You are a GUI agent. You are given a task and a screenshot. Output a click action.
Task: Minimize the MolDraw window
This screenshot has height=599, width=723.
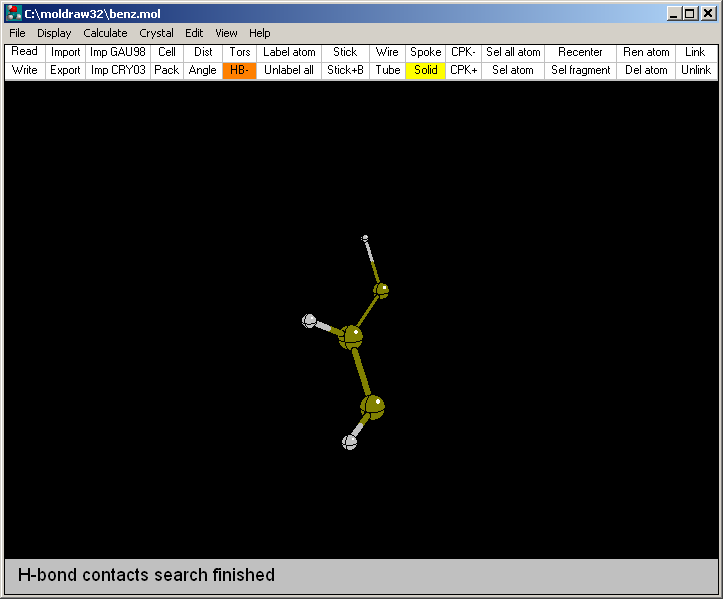[x=674, y=14]
